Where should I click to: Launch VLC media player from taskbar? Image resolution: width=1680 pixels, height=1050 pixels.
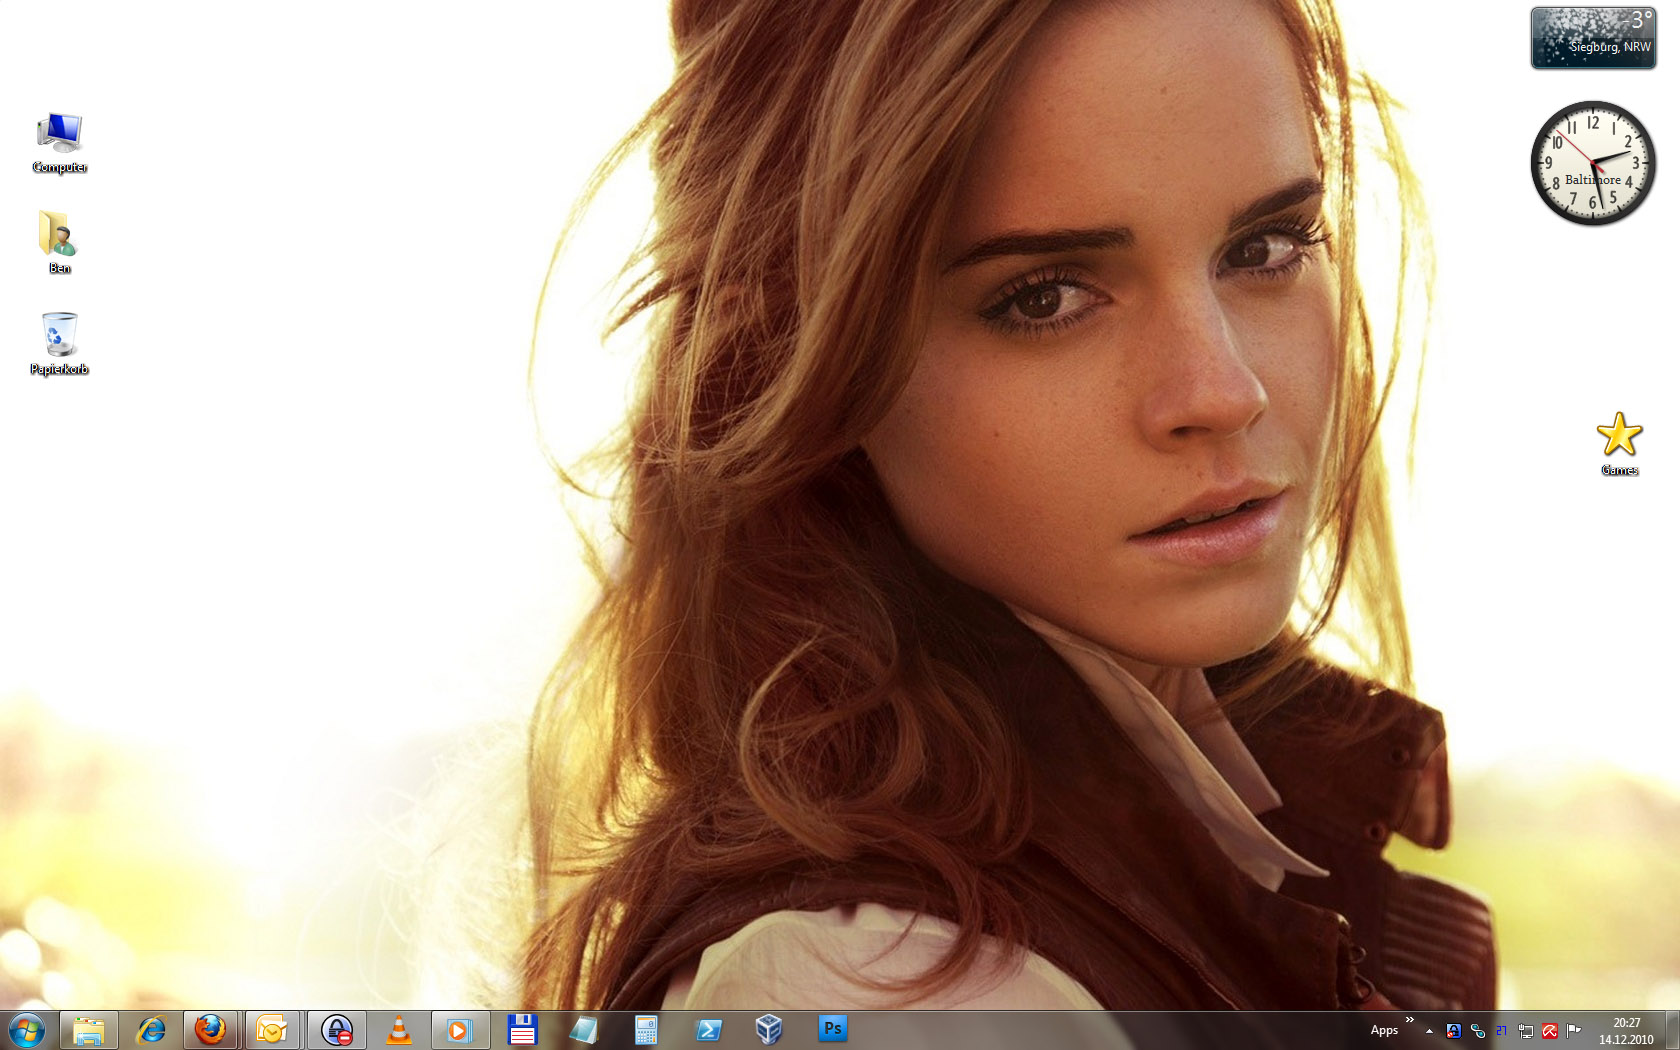pyautogui.click(x=398, y=1030)
